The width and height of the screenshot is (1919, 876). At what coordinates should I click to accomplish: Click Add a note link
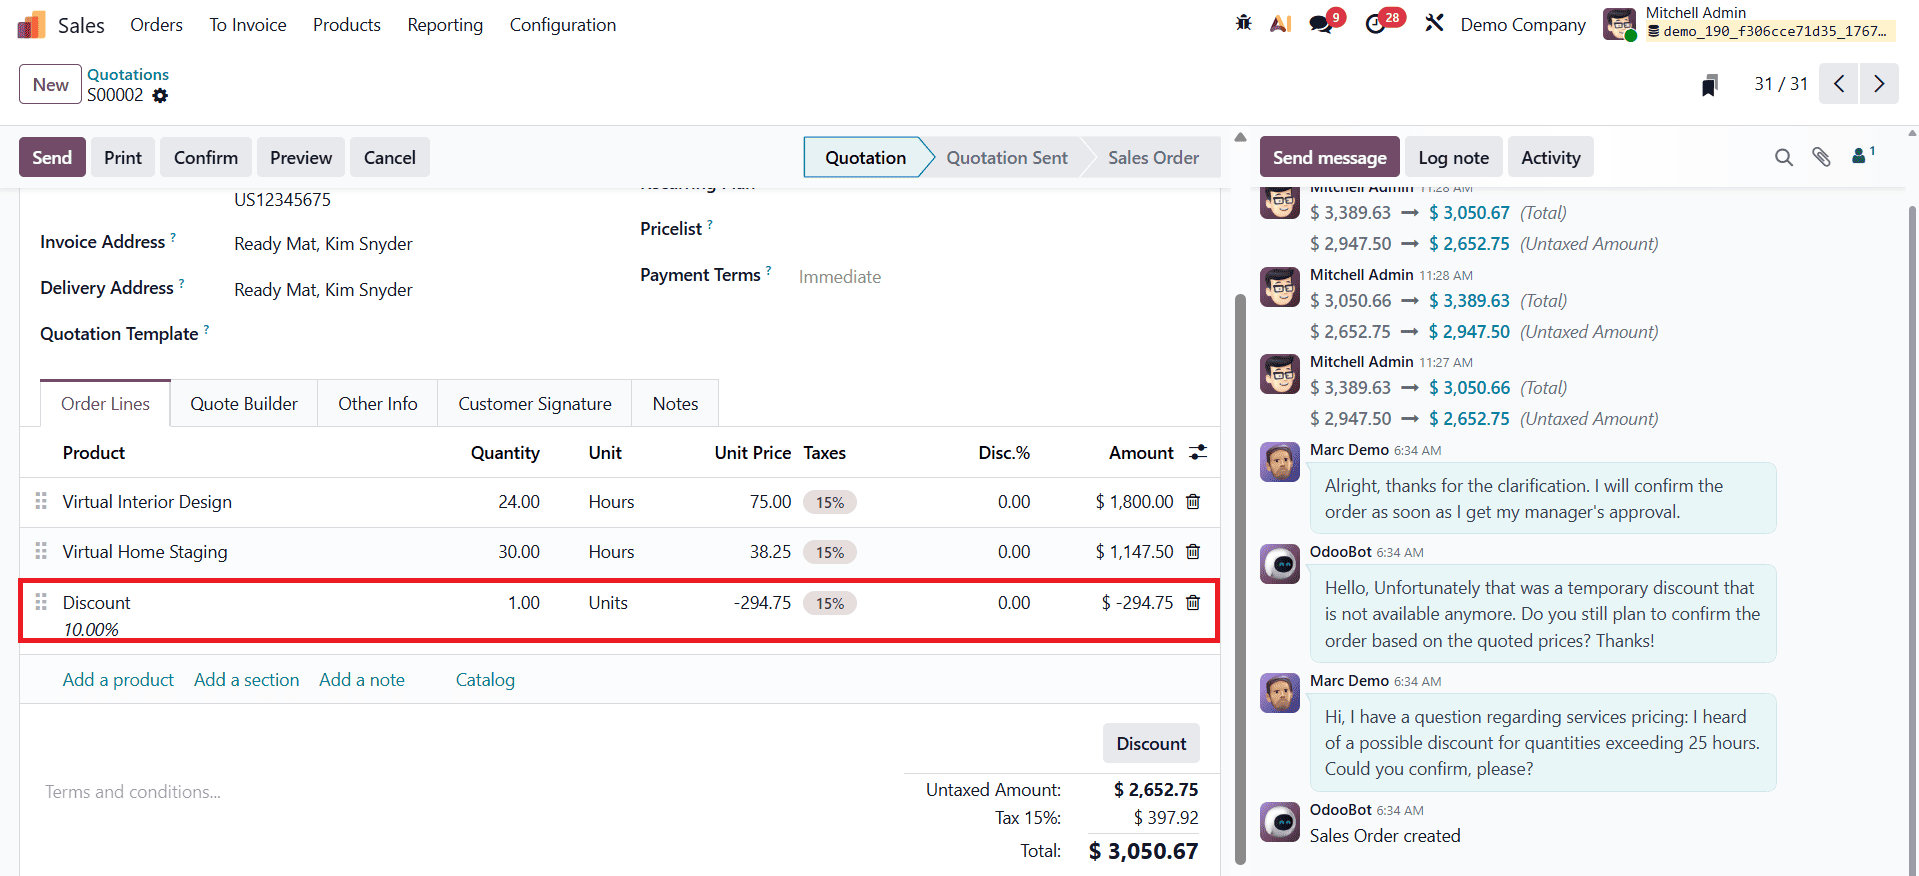tap(362, 680)
